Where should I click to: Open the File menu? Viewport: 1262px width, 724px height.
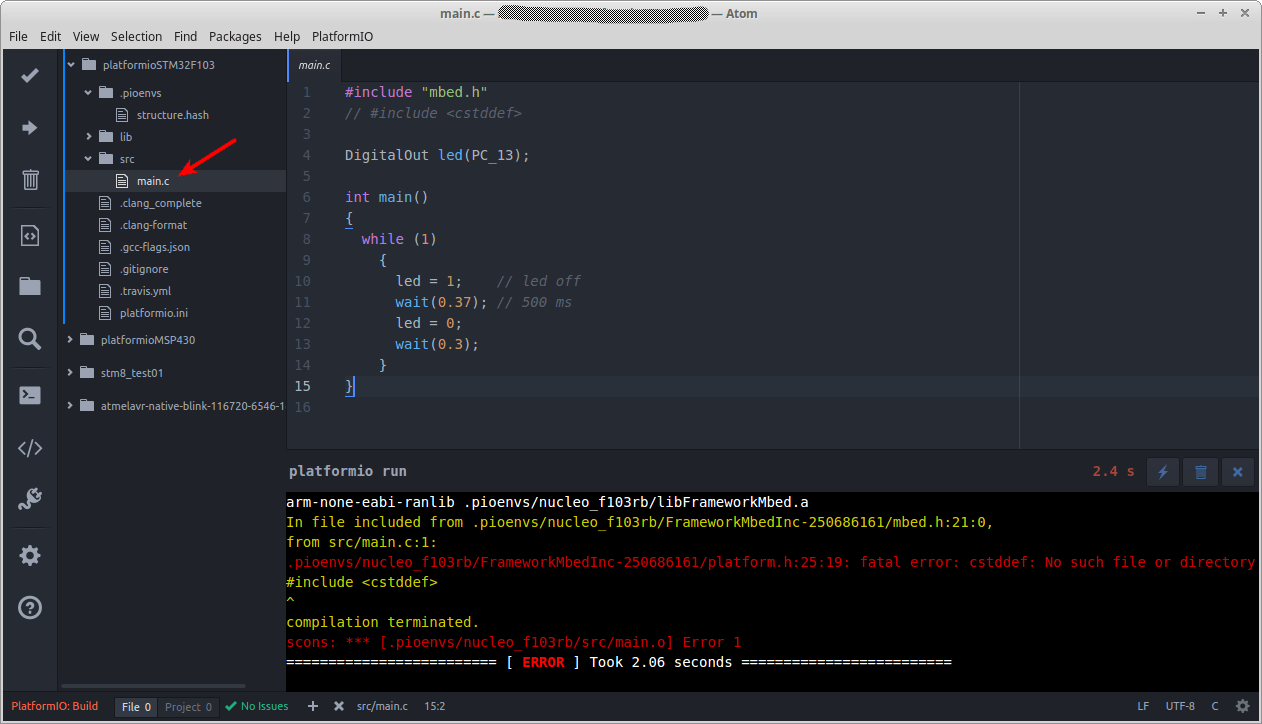point(18,36)
